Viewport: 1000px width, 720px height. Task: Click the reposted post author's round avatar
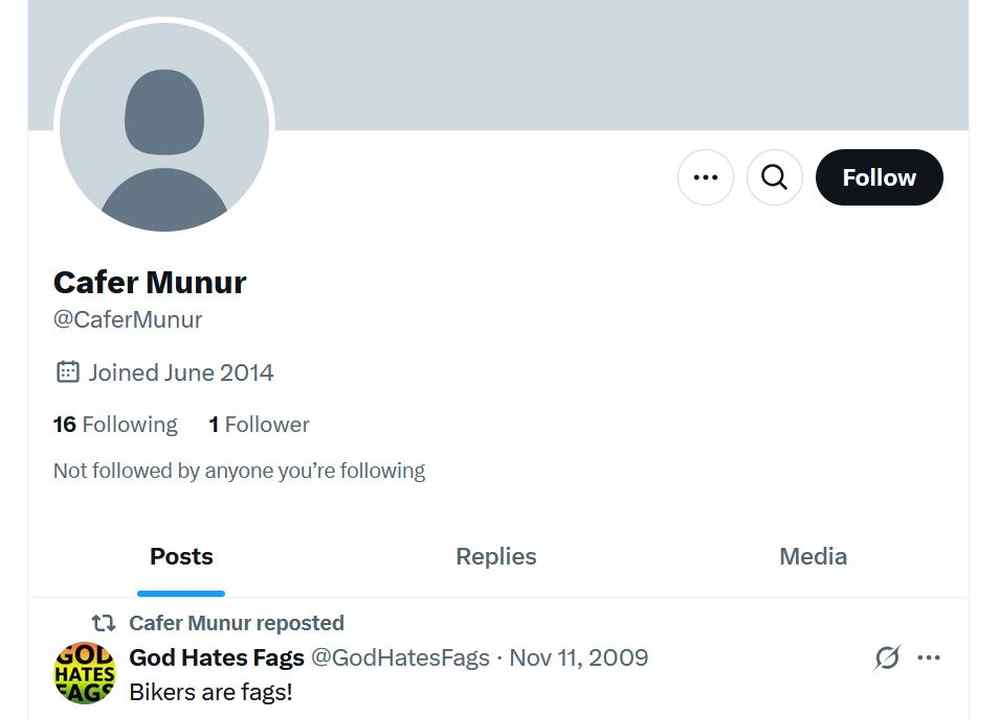pyautogui.click(x=84, y=673)
